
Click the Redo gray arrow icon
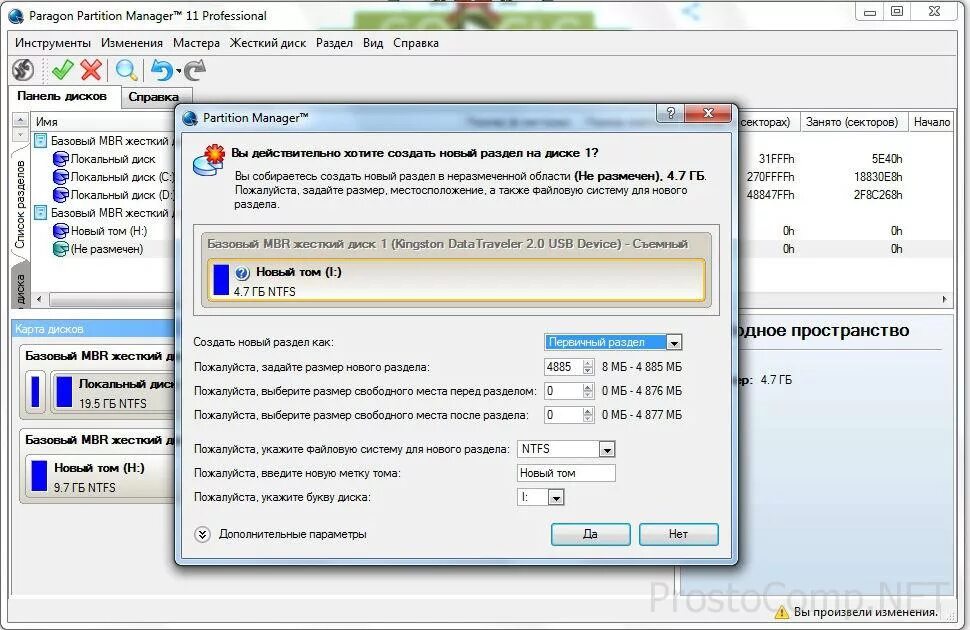(x=195, y=70)
